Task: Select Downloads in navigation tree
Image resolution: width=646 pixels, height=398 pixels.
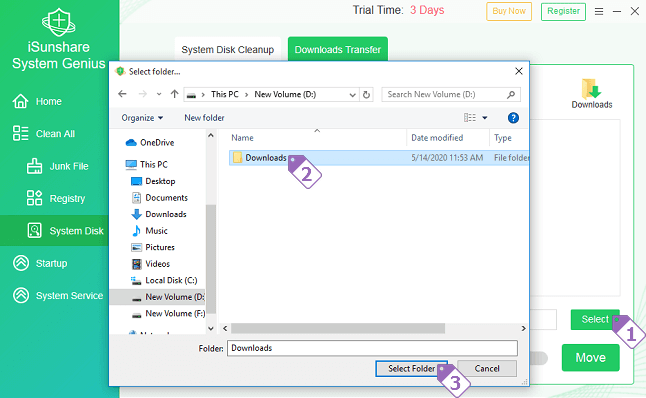Action: click(166, 214)
